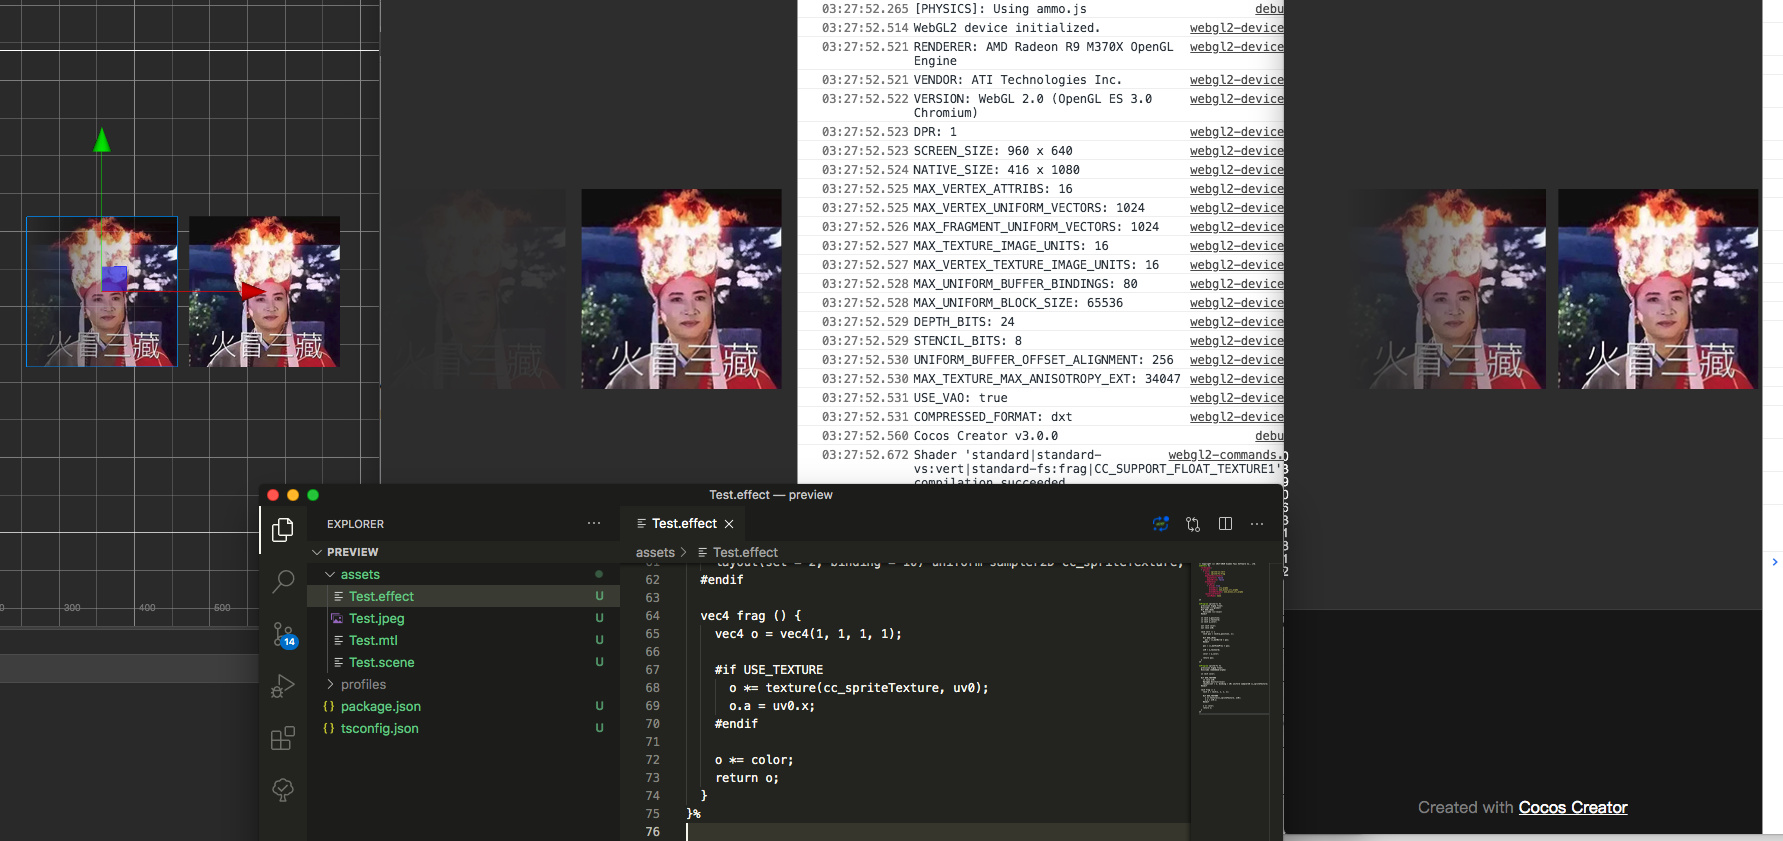The width and height of the screenshot is (1783, 841).
Task: Click the 'STENCIL_BITS: 8' log message
Action: [967, 341]
